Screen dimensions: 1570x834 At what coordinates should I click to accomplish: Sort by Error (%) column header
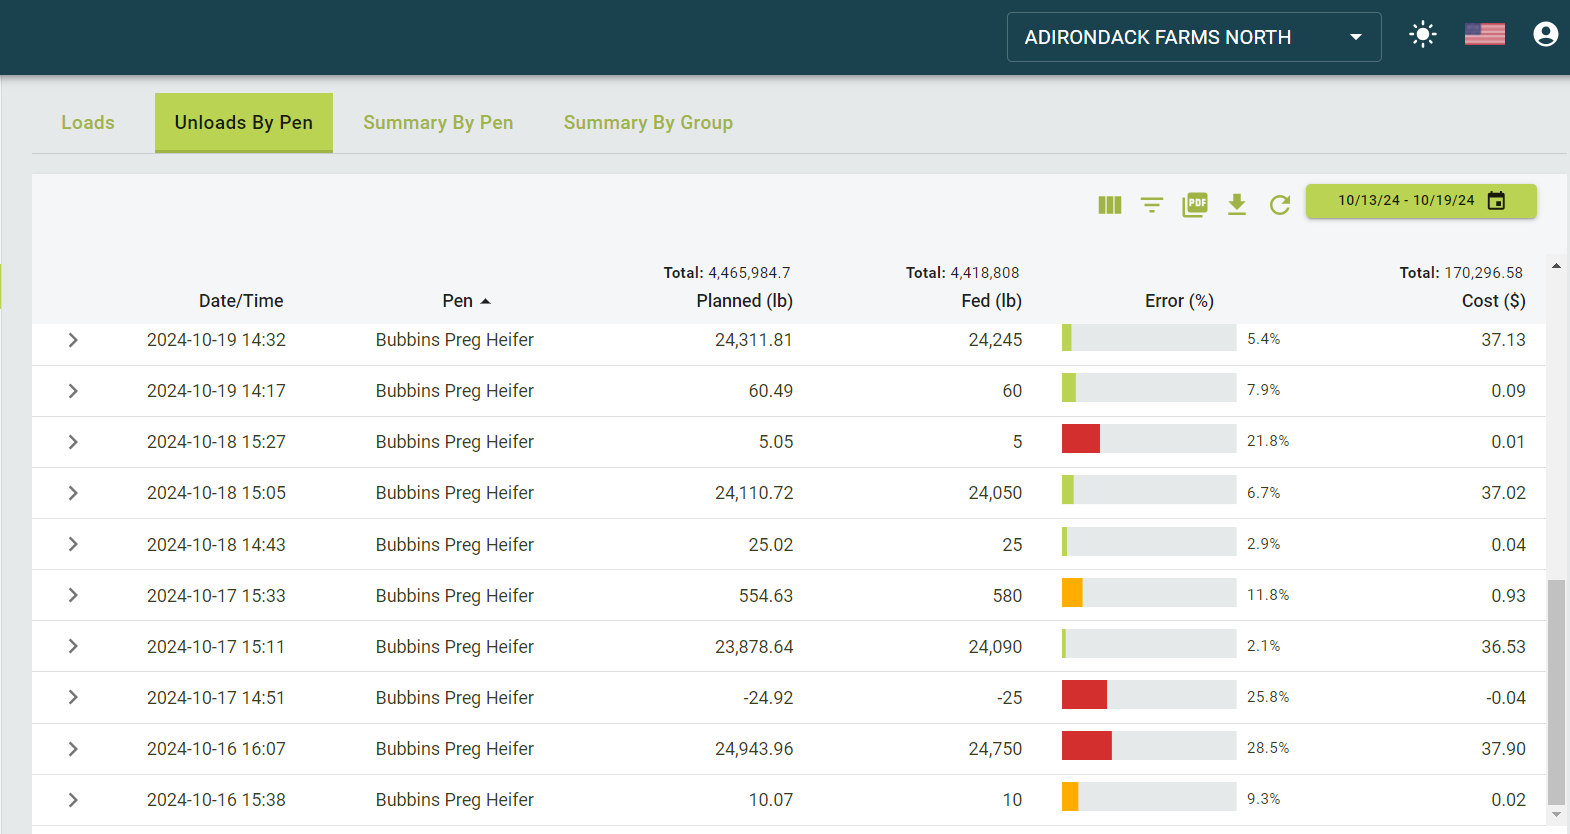(1179, 301)
